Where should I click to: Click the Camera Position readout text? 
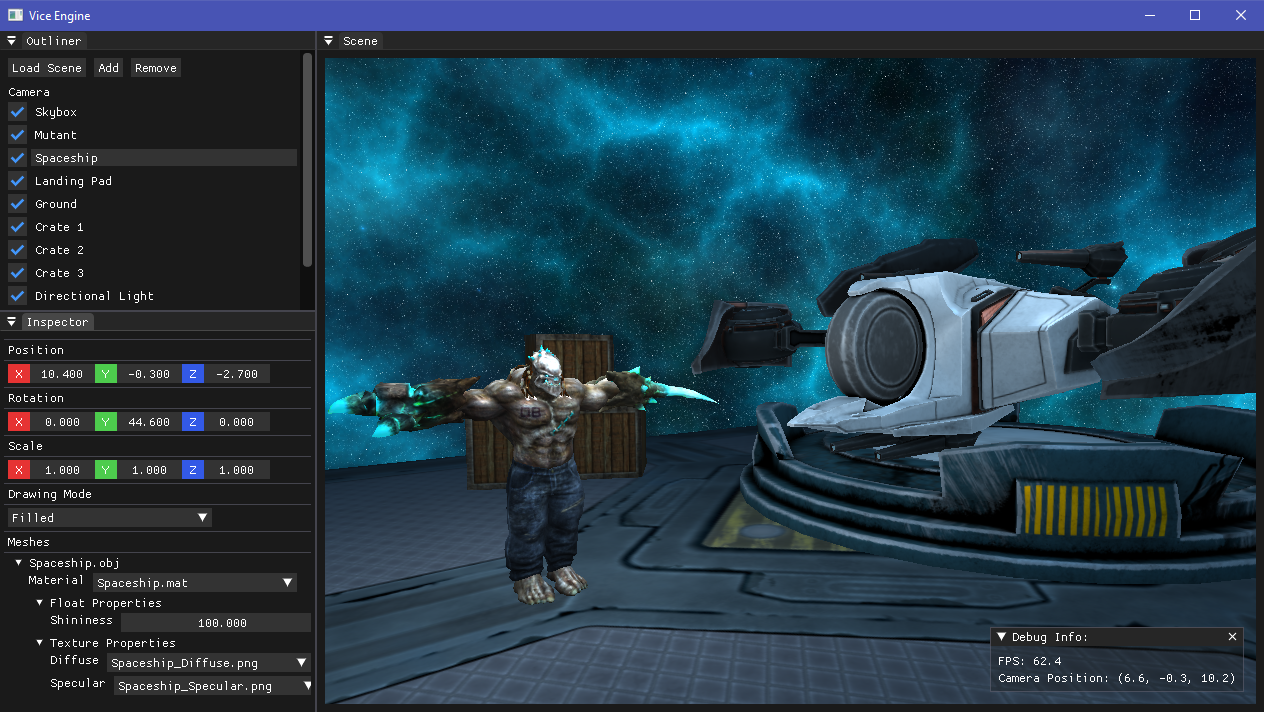1117,678
